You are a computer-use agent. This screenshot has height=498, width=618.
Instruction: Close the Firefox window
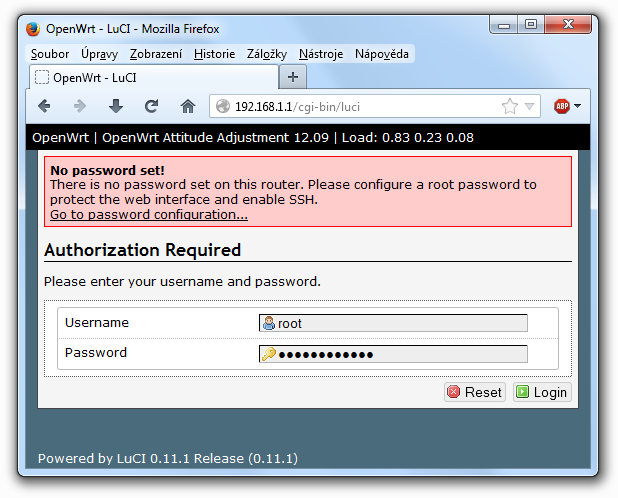pos(568,25)
